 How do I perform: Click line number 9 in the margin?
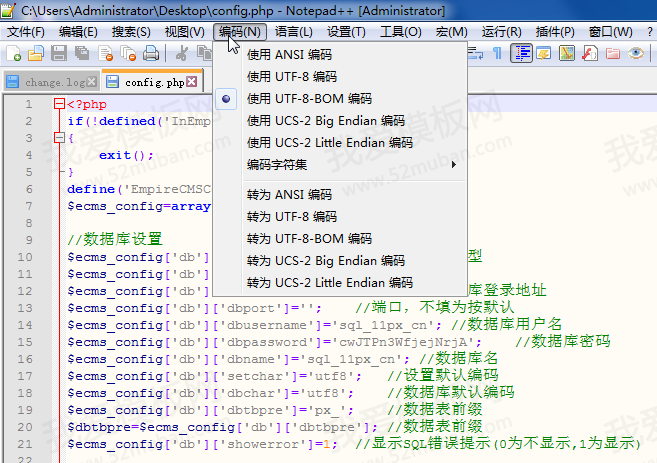point(28,240)
